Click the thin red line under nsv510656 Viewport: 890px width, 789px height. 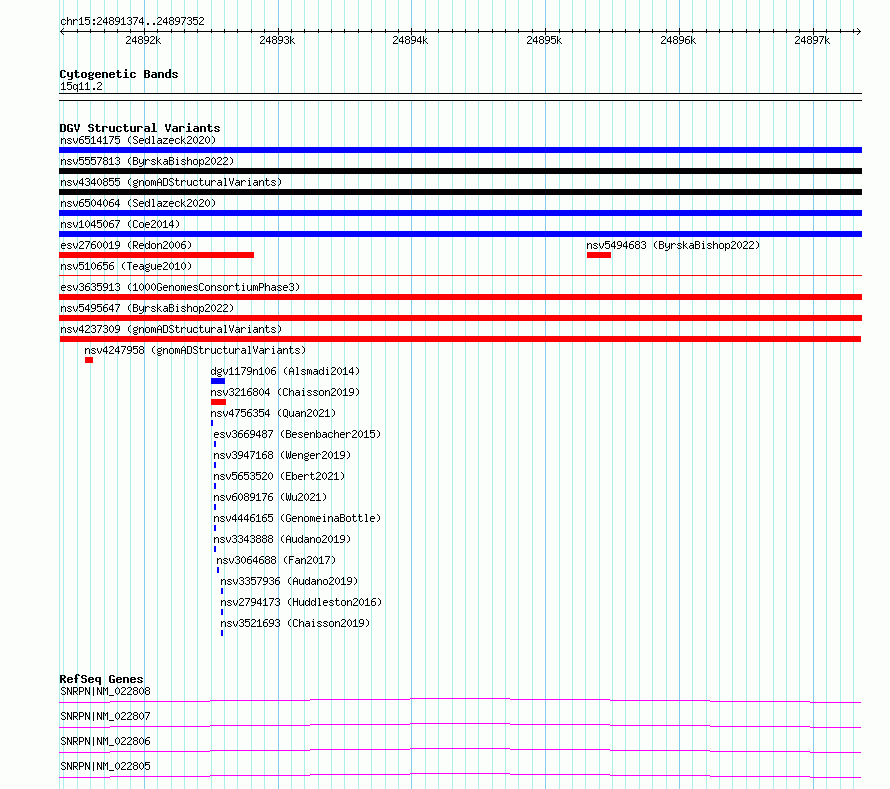click(x=460, y=276)
